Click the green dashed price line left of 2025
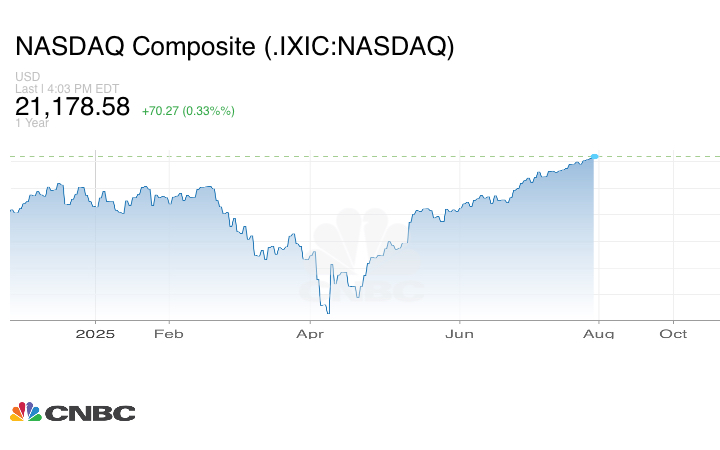This screenshot has width=720, height=450. coord(50,157)
